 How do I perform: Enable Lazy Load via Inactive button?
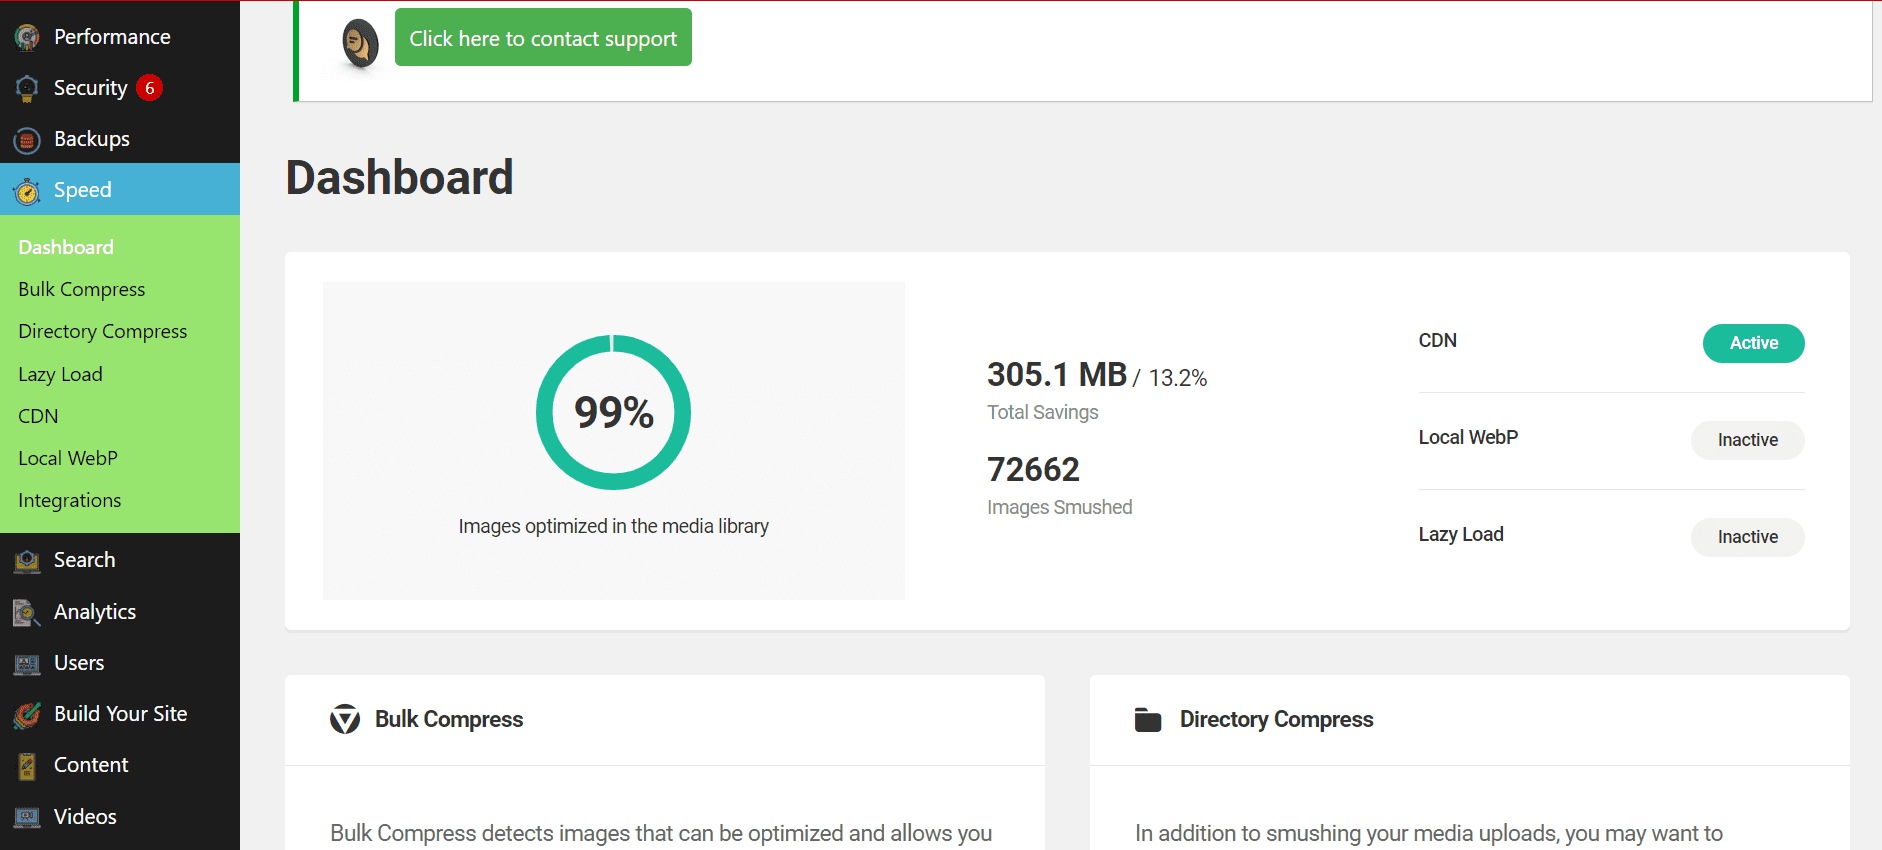(1747, 537)
